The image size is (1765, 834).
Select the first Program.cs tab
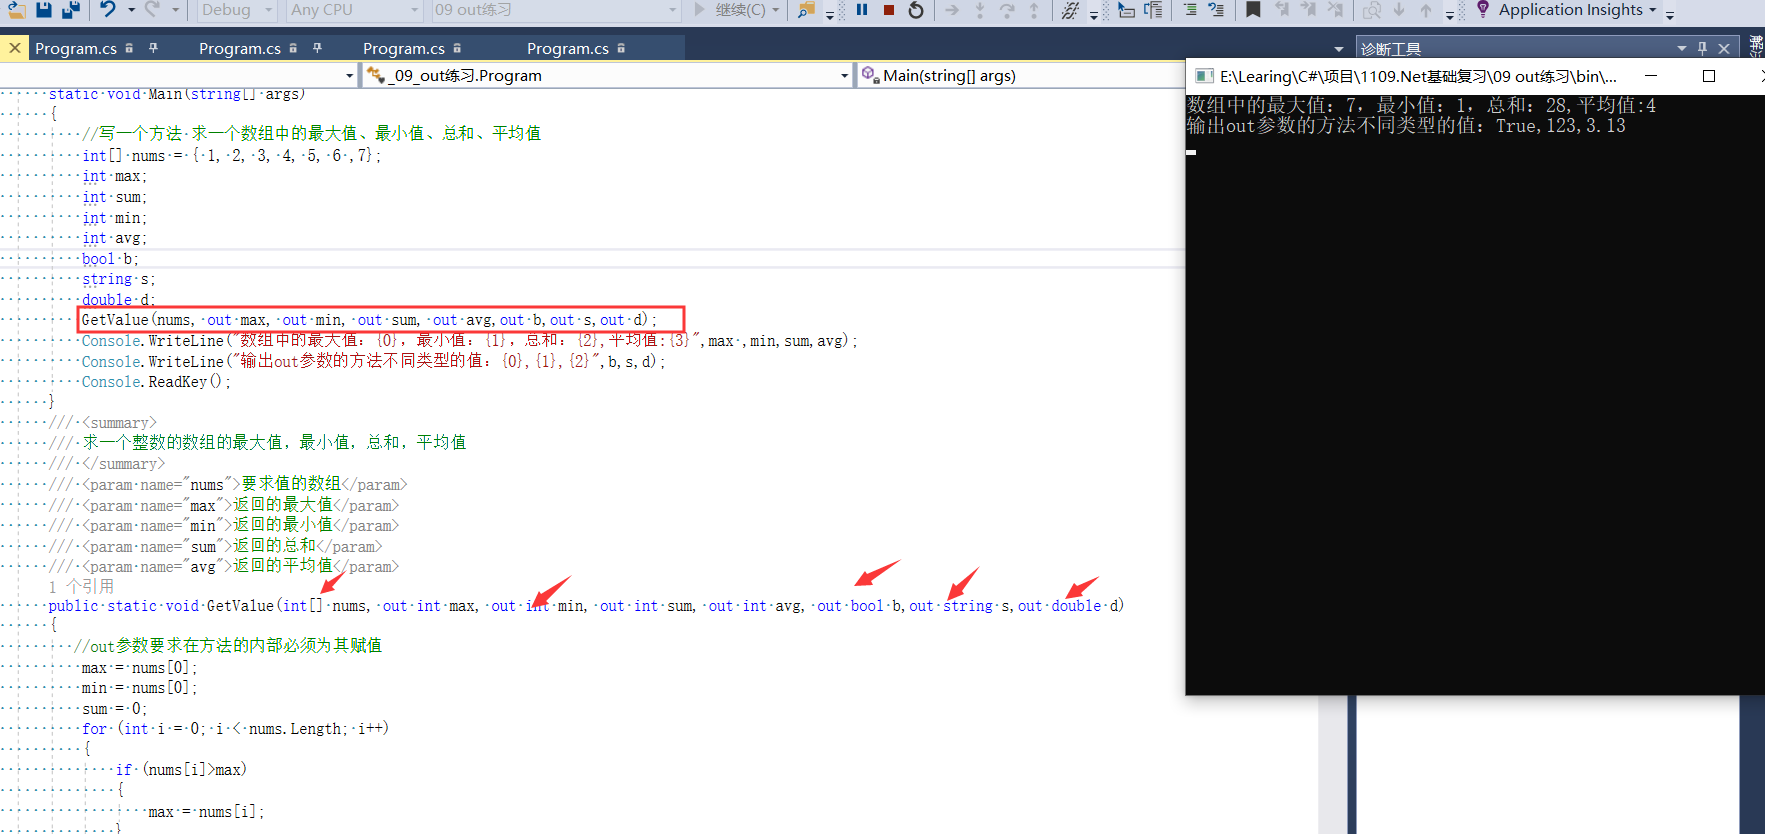pyautogui.click(x=76, y=48)
